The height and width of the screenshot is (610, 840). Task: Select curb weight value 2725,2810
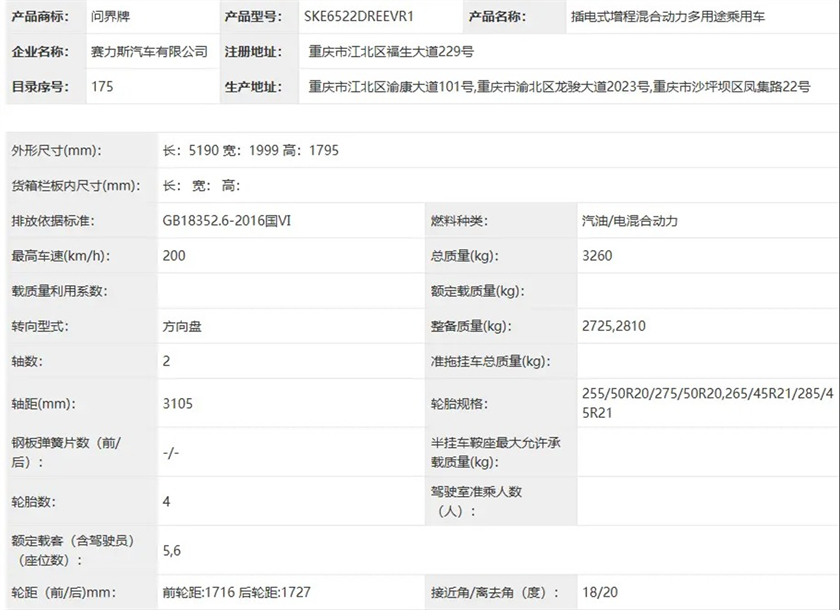click(614, 326)
